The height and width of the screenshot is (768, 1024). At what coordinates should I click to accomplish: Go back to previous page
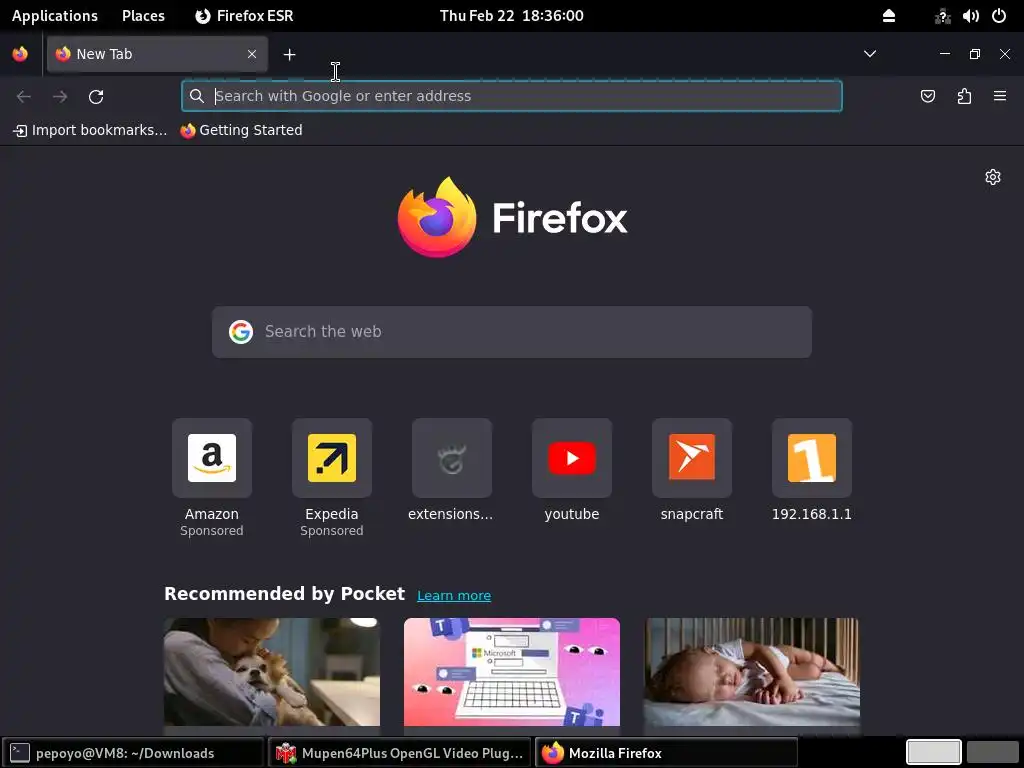[24, 97]
